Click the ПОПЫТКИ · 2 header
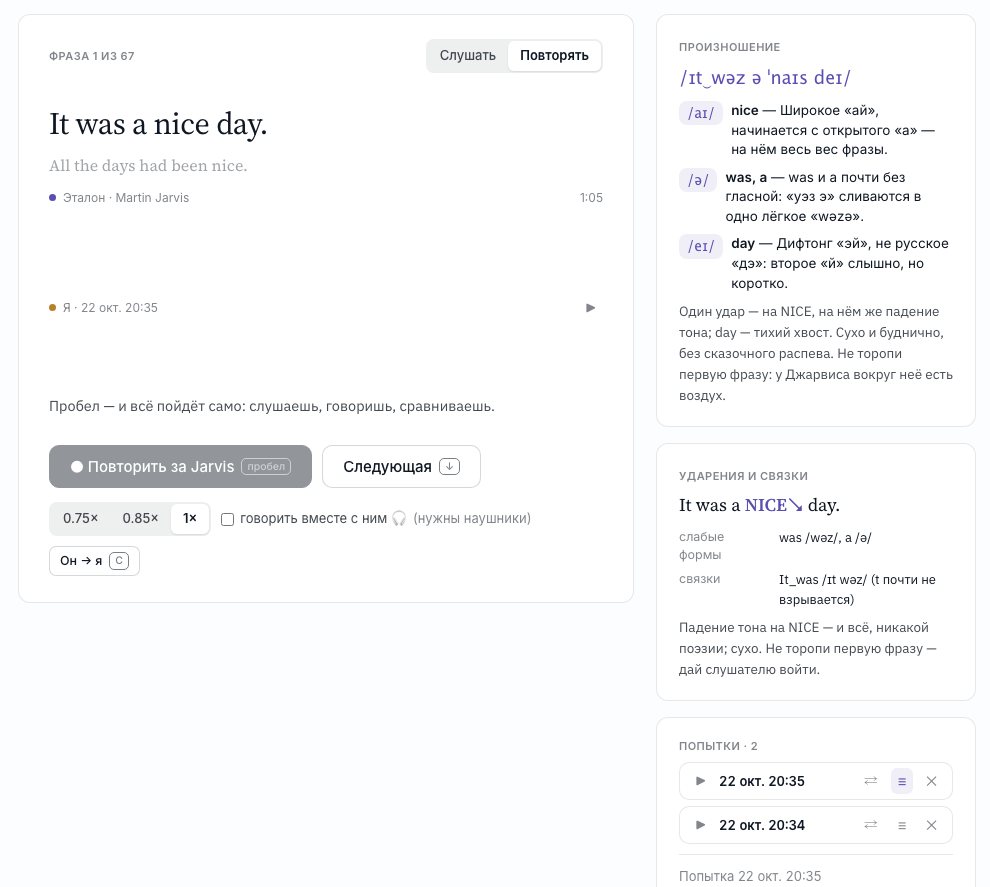Screen dimensions: 990x887 (719, 746)
